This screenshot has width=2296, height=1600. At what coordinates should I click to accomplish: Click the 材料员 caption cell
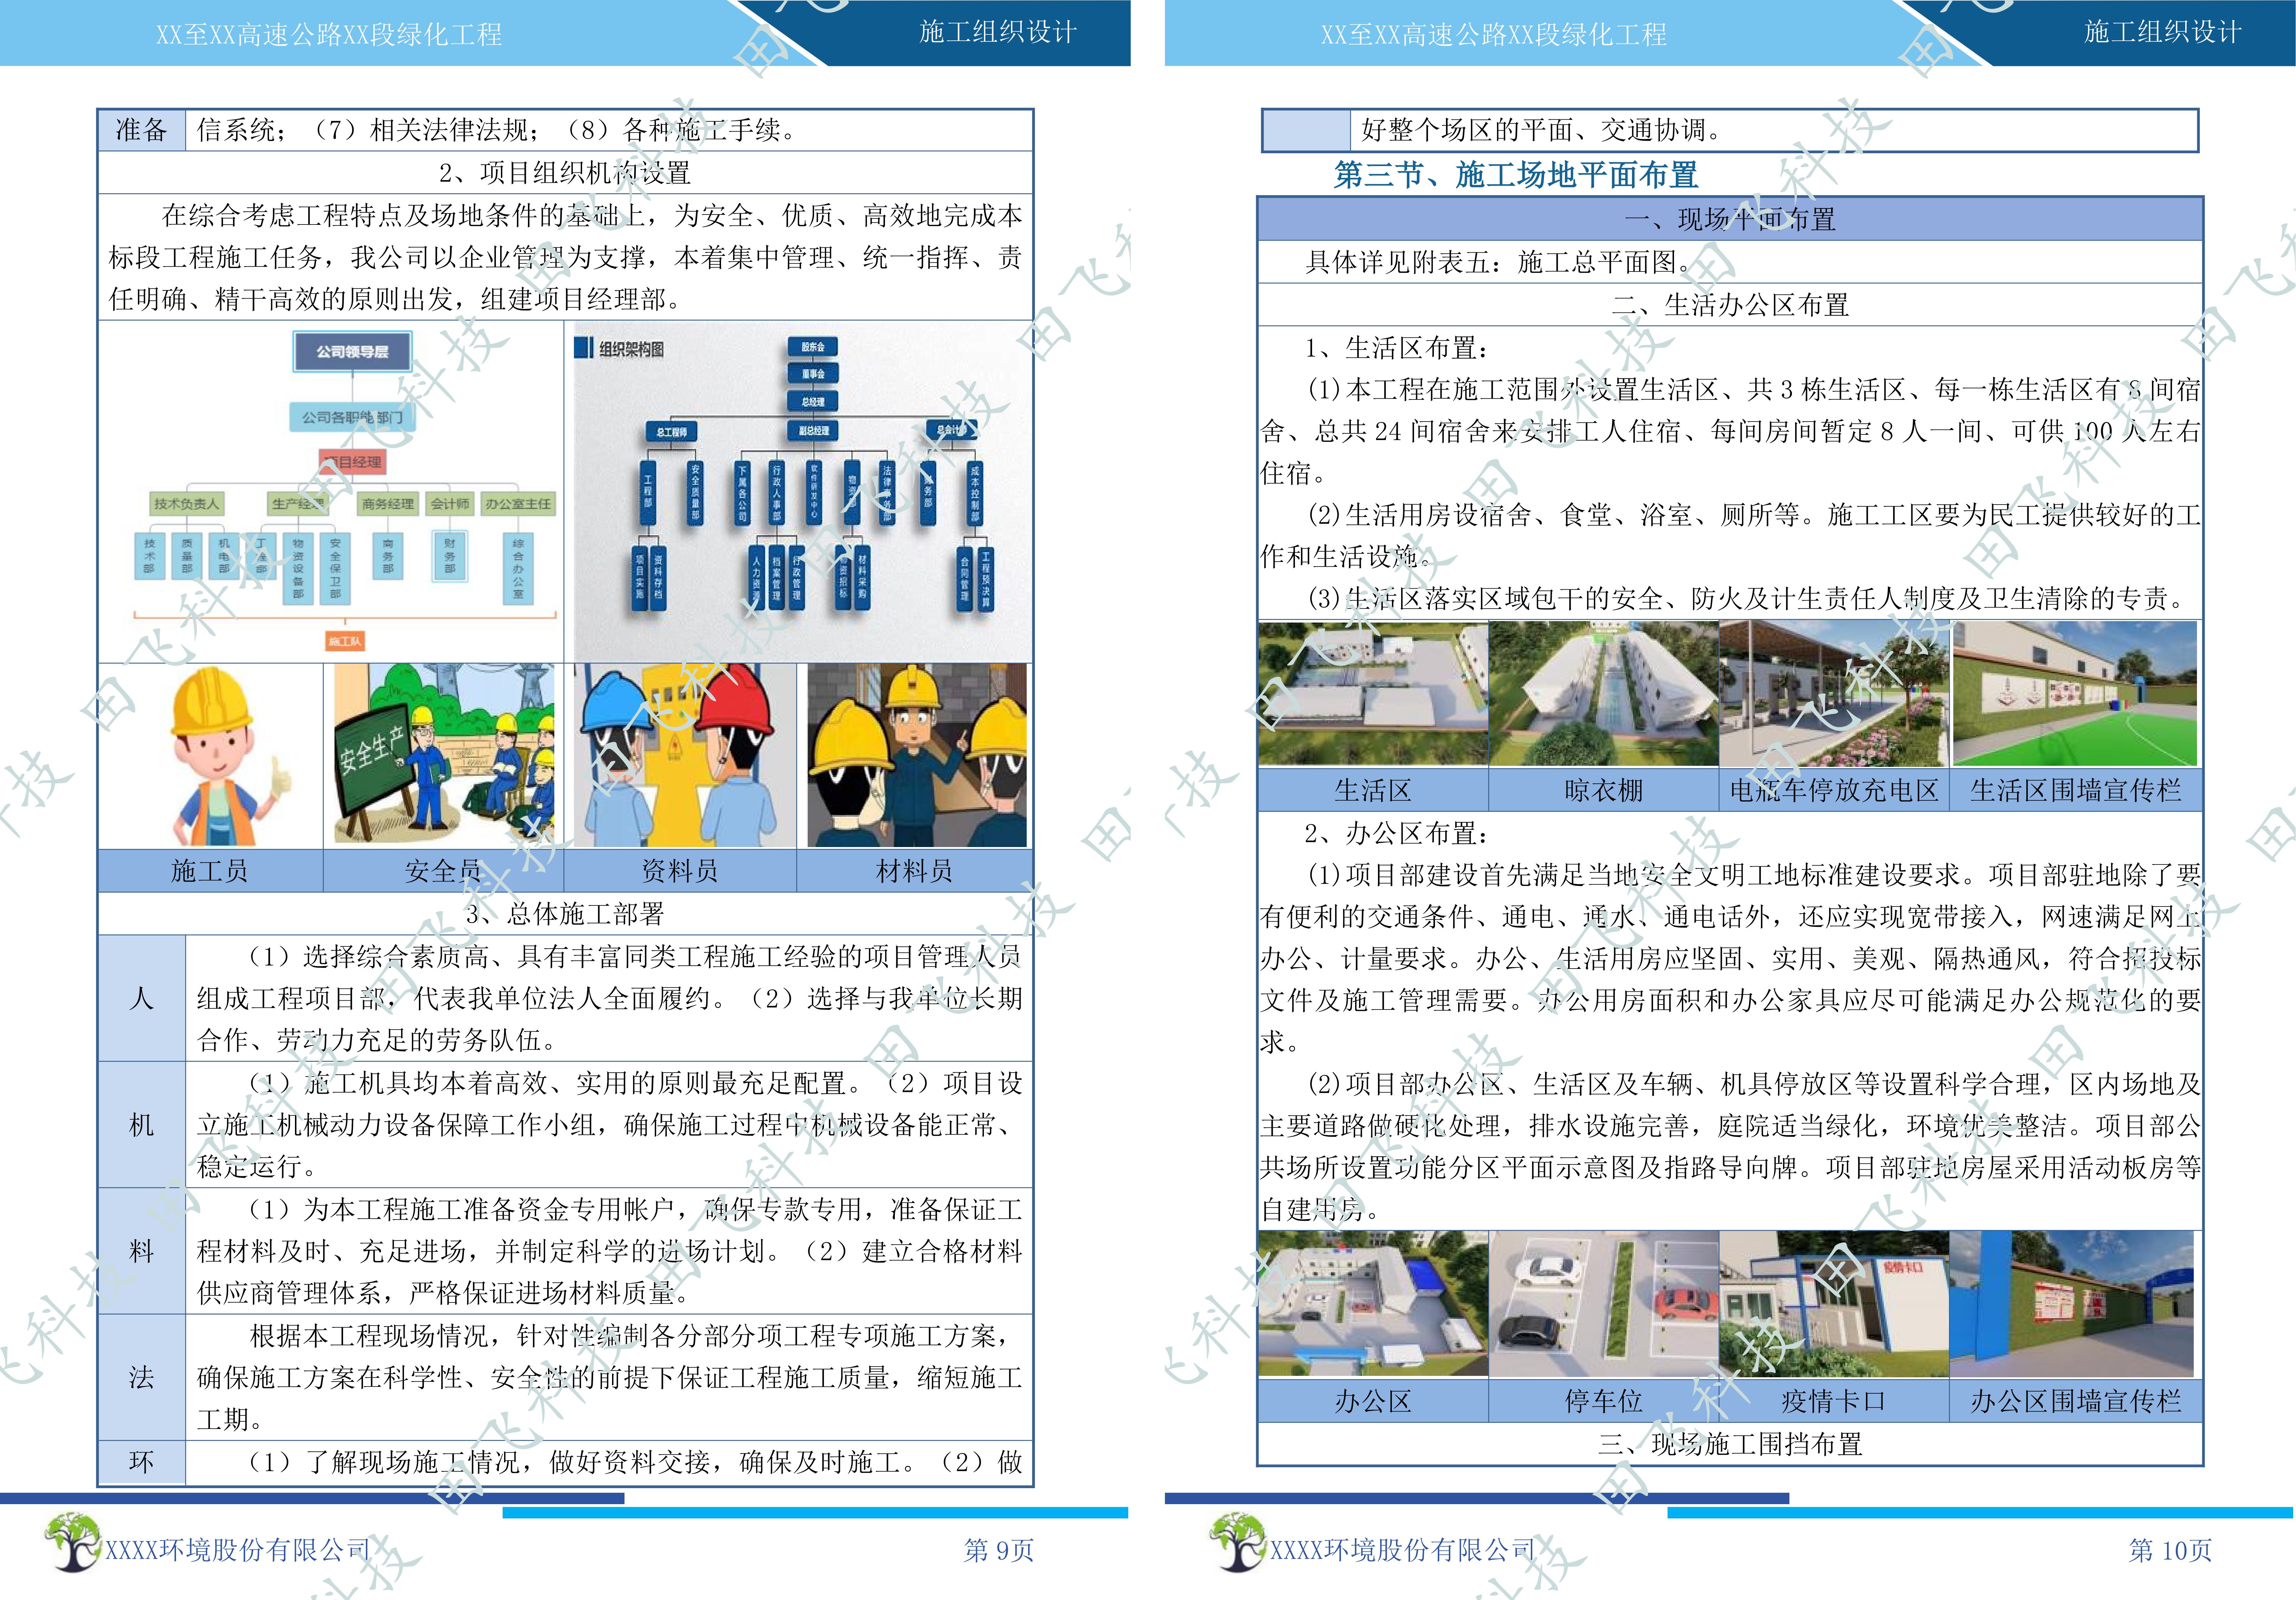coord(914,871)
